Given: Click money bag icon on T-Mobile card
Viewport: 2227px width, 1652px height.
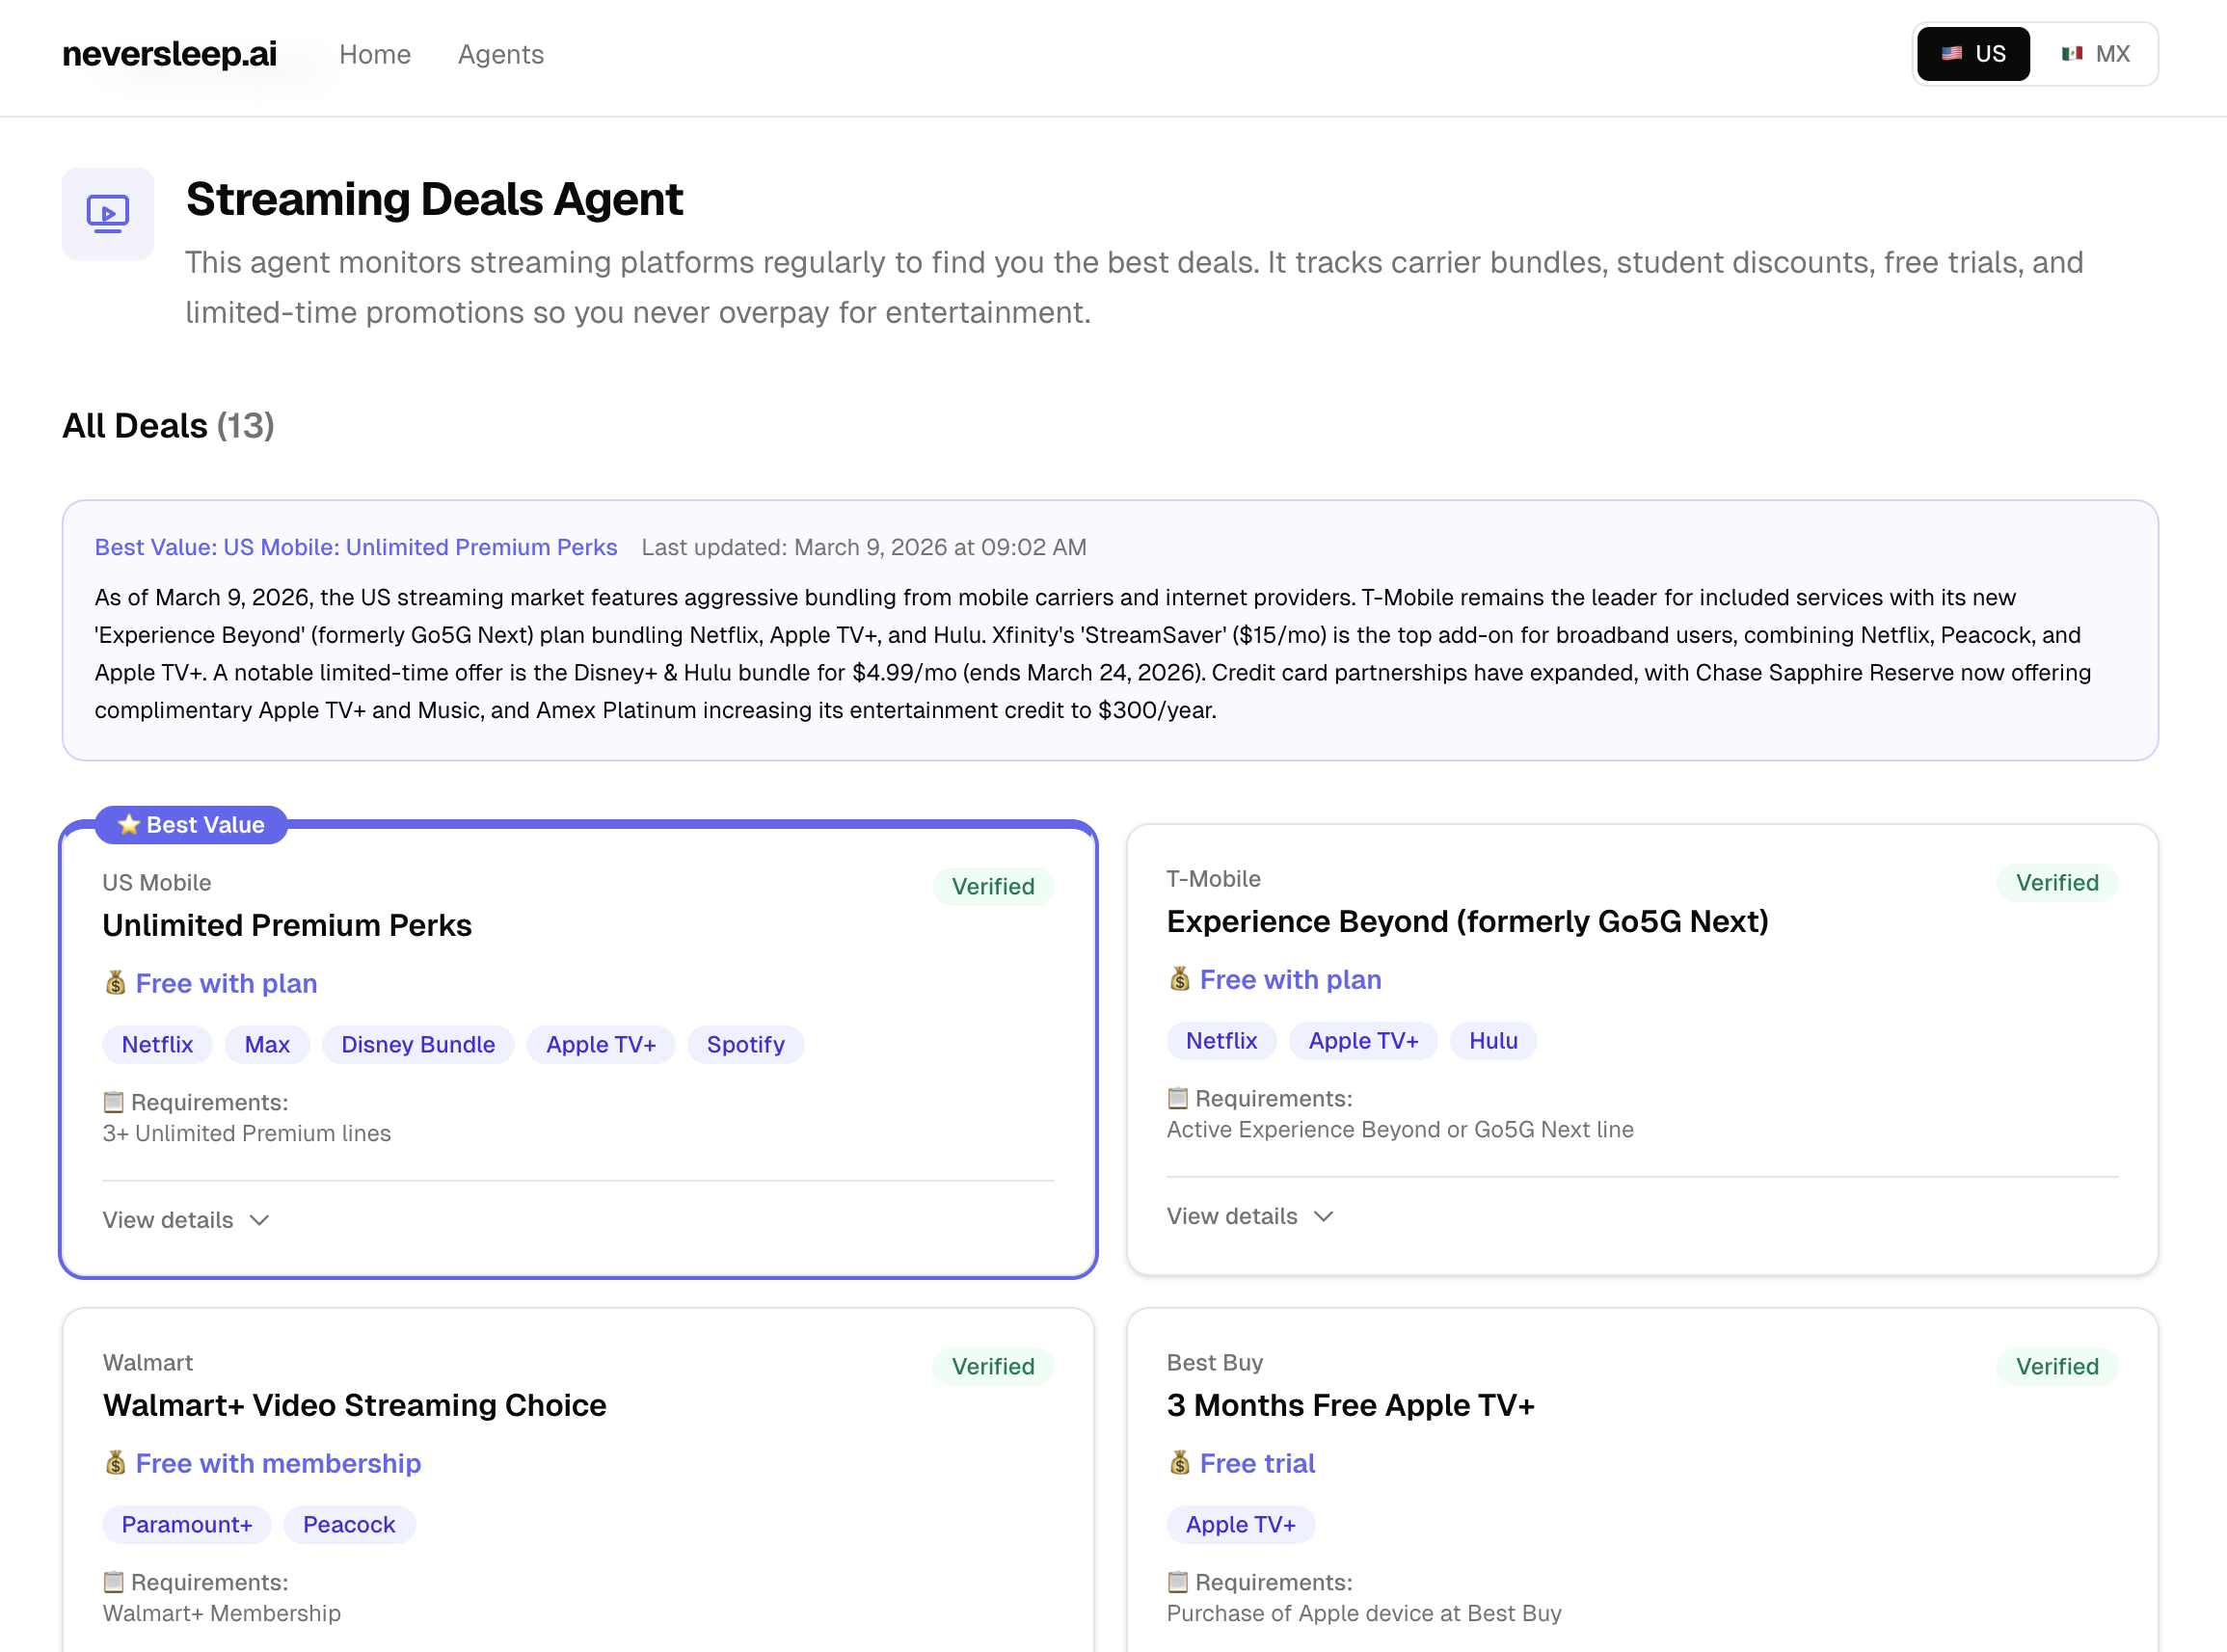Looking at the screenshot, I should pos(1179,979).
